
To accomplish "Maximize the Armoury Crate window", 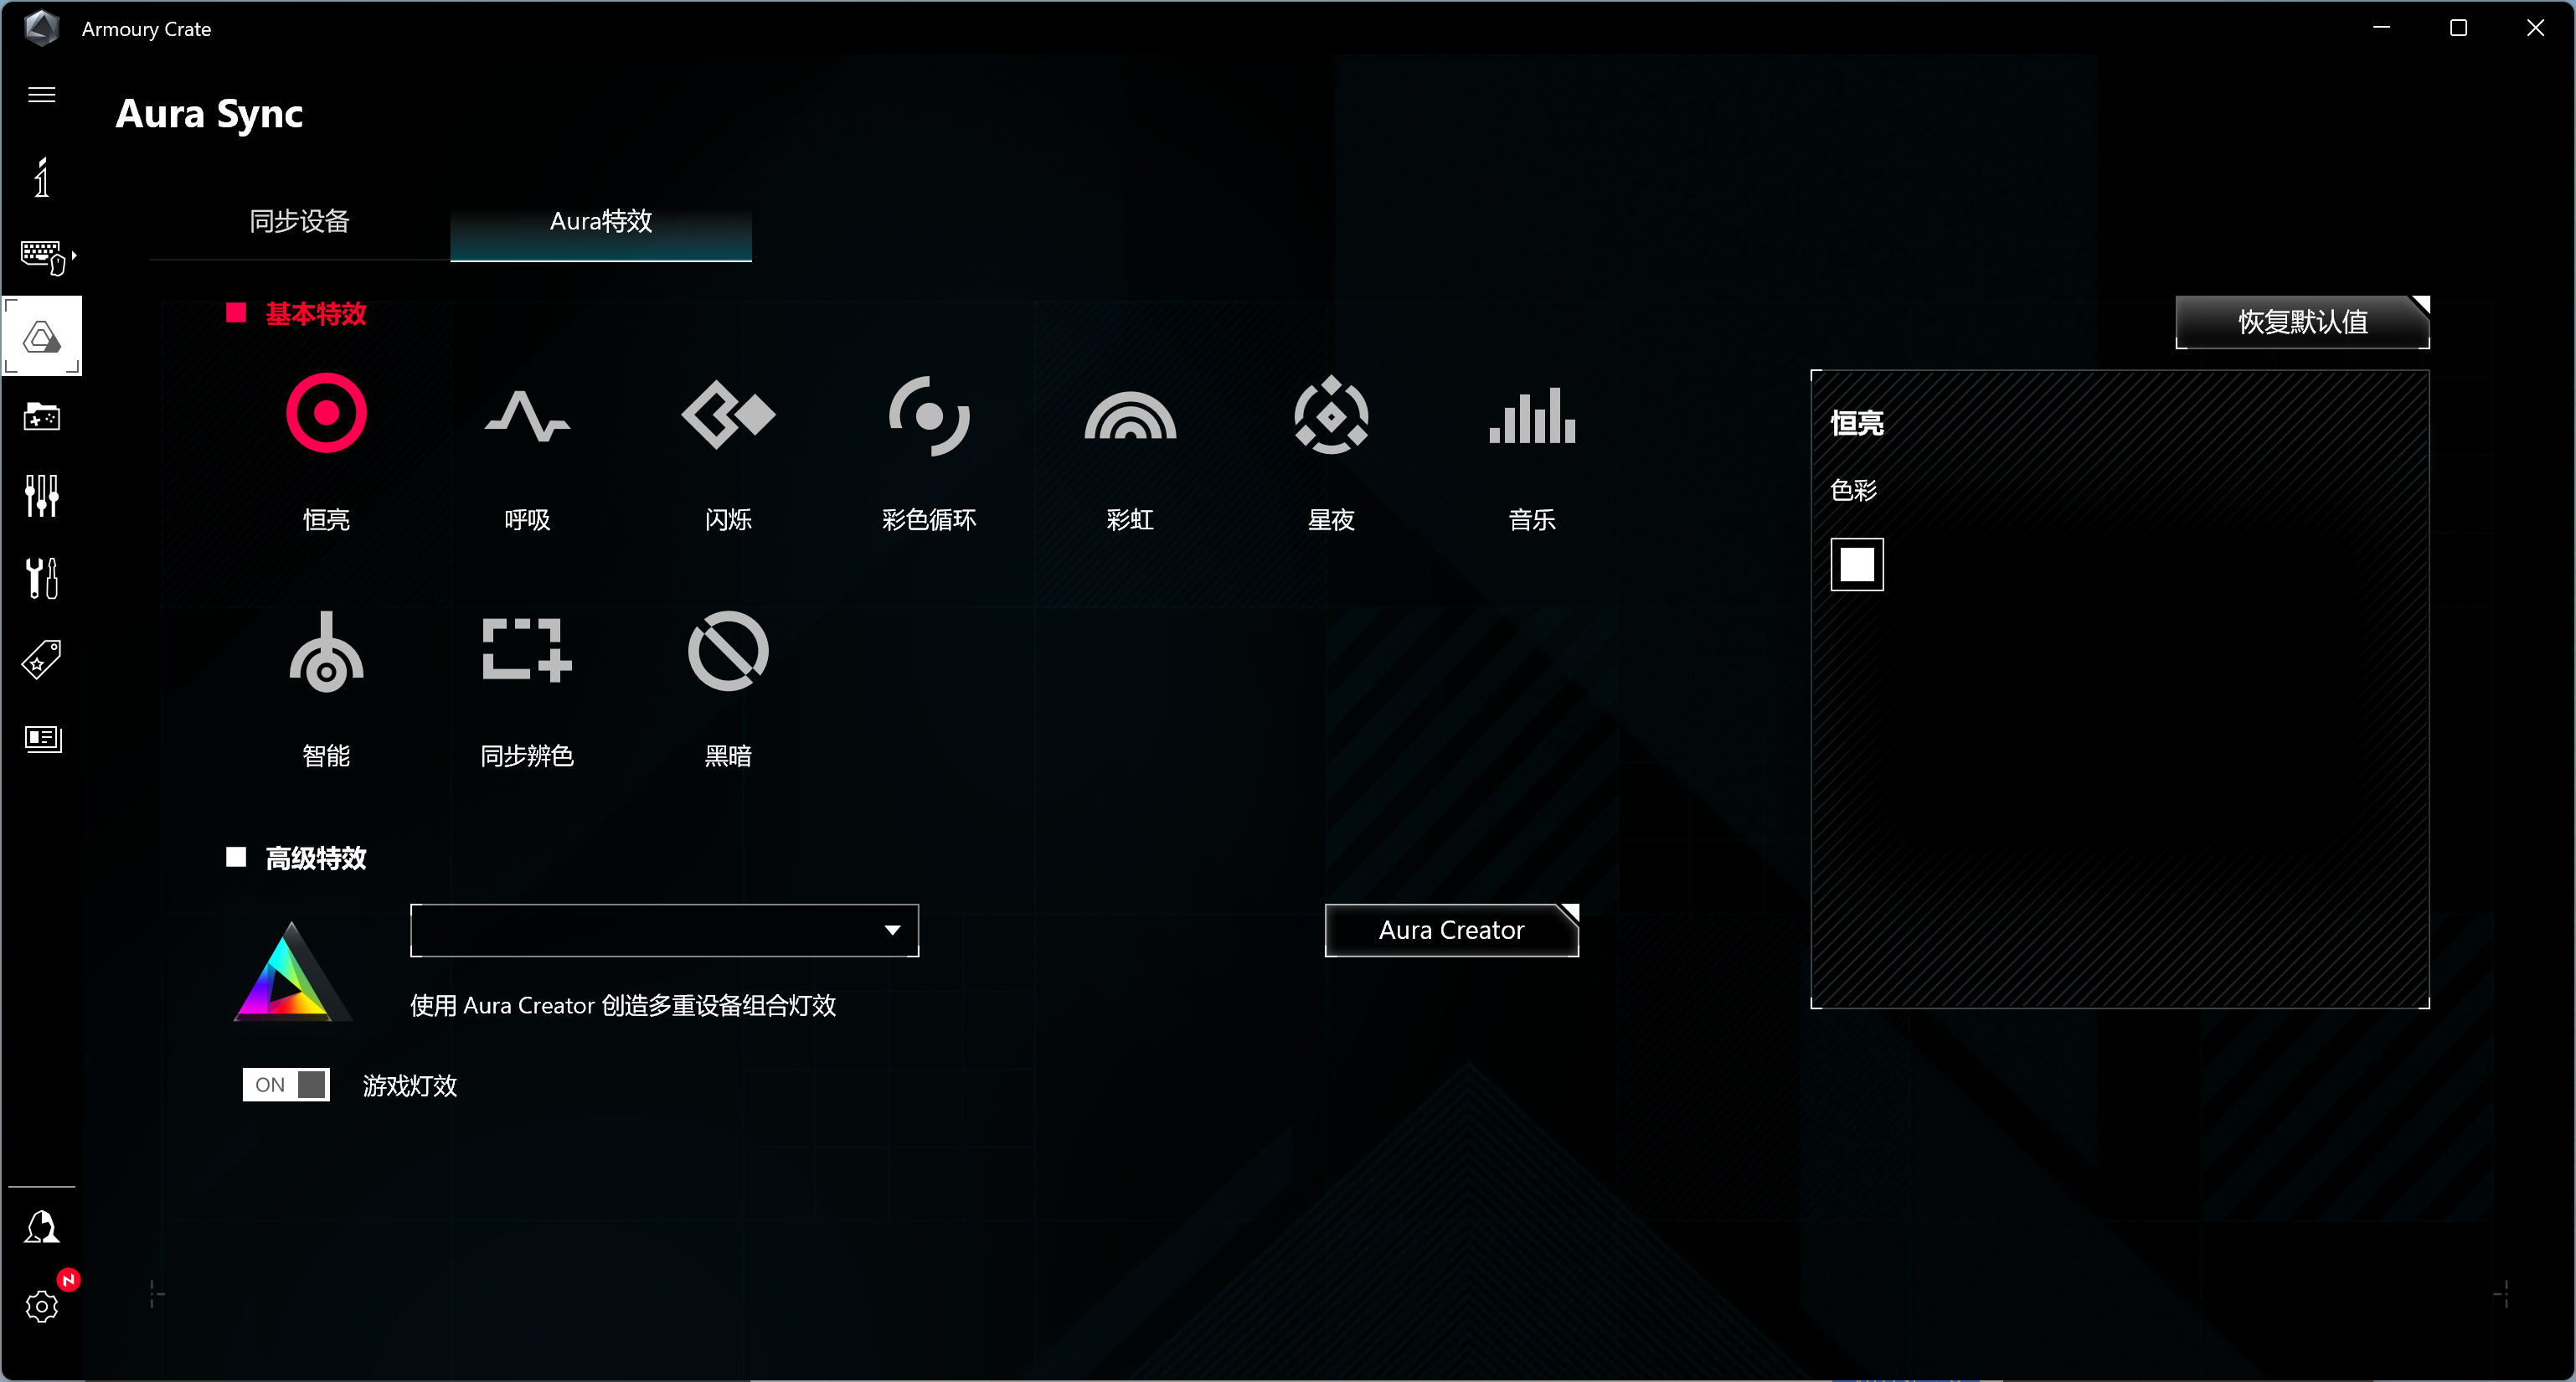I will tap(2458, 28).
